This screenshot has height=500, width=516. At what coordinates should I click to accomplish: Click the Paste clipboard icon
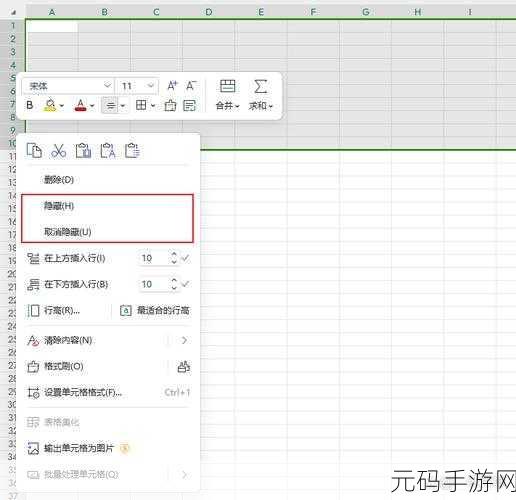pyautogui.click(x=83, y=151)
